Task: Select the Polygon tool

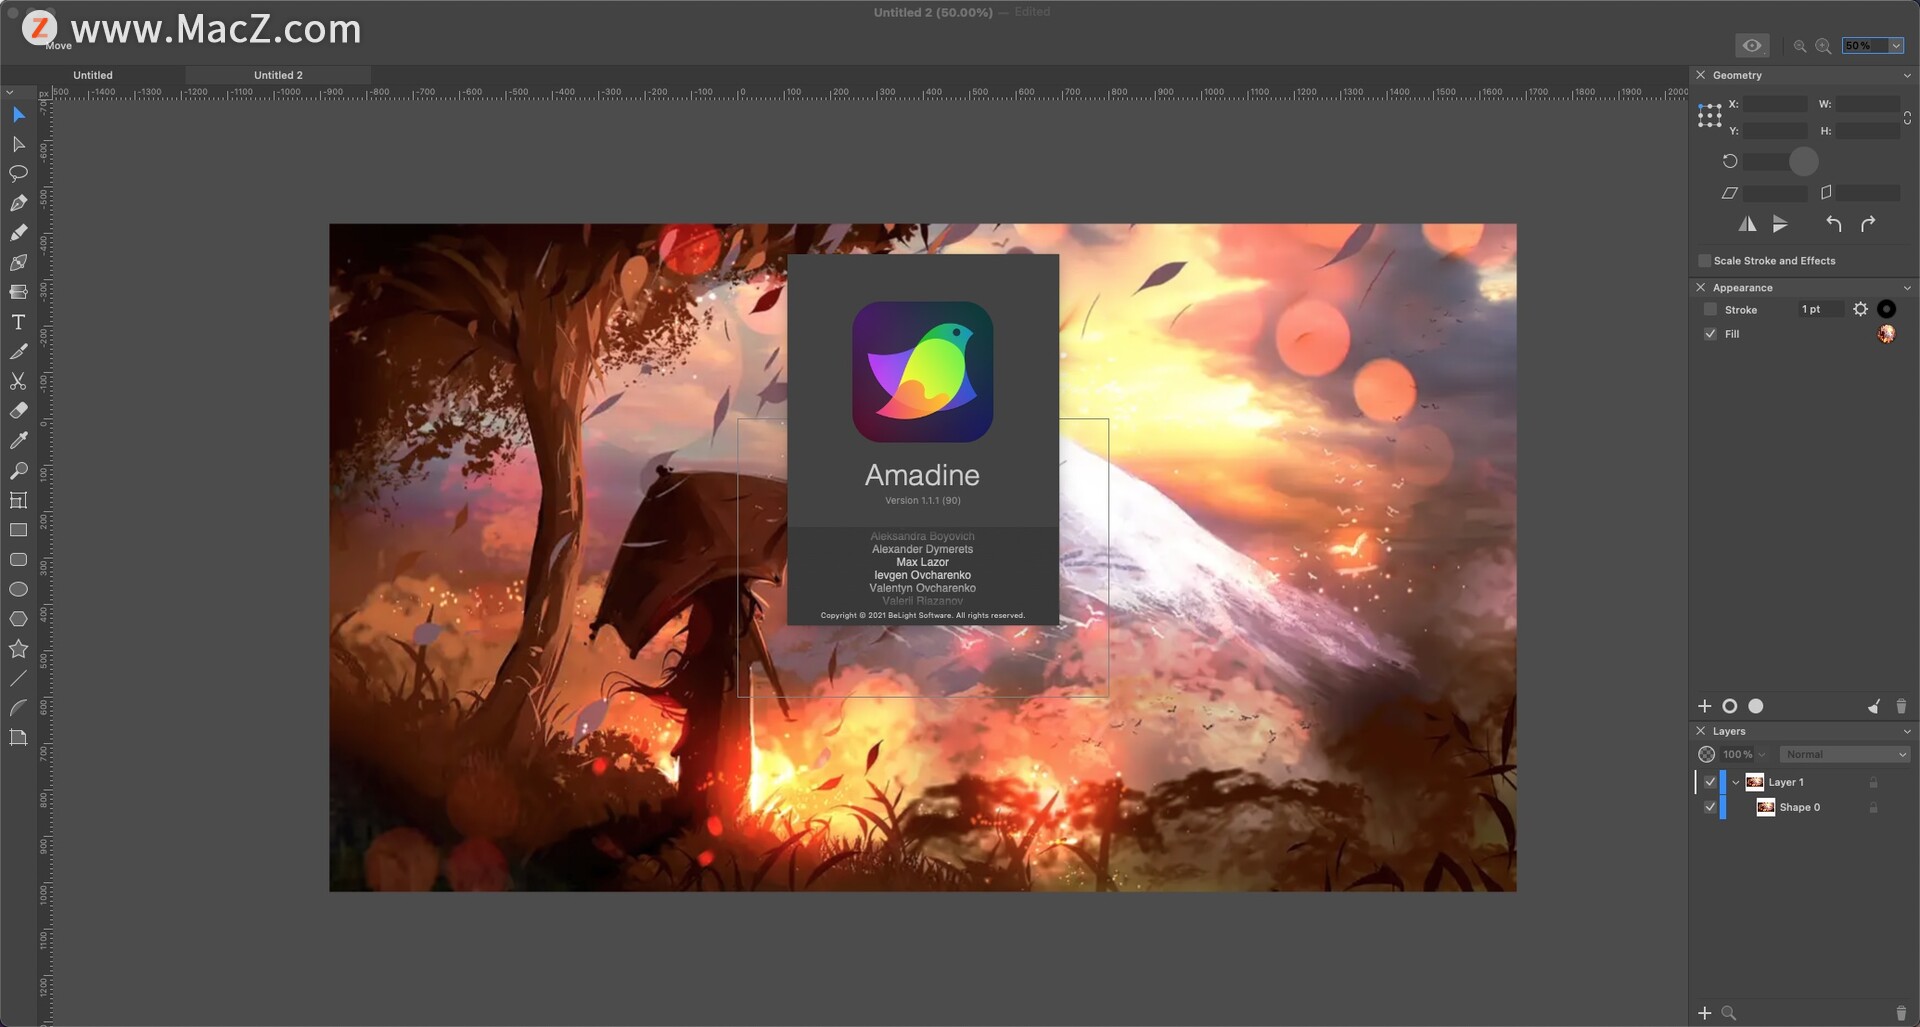Action: [18, 619]
